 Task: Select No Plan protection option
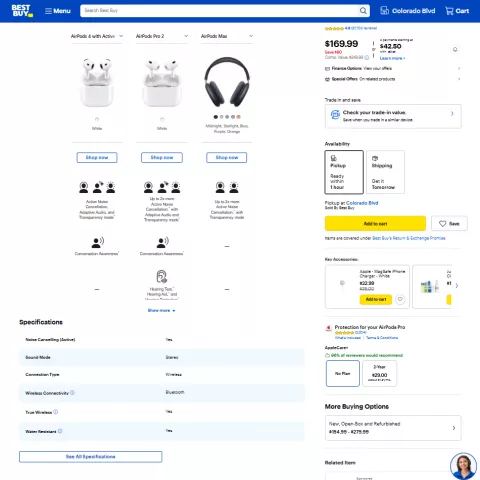click(343, 373)
